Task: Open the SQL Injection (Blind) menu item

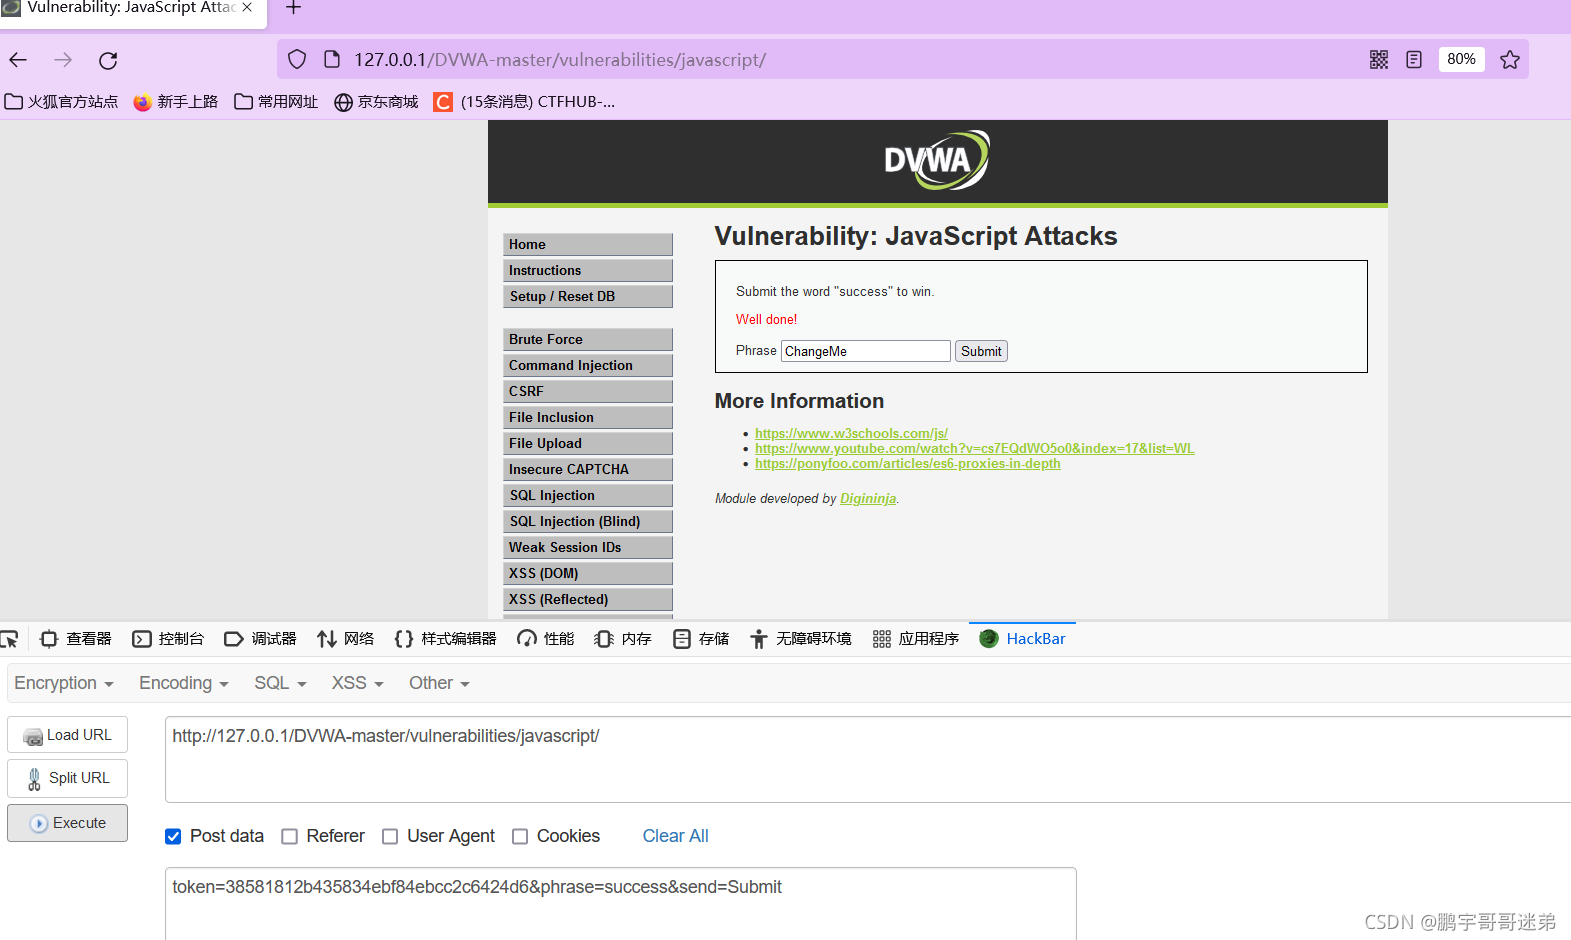Action: [587, 521]
